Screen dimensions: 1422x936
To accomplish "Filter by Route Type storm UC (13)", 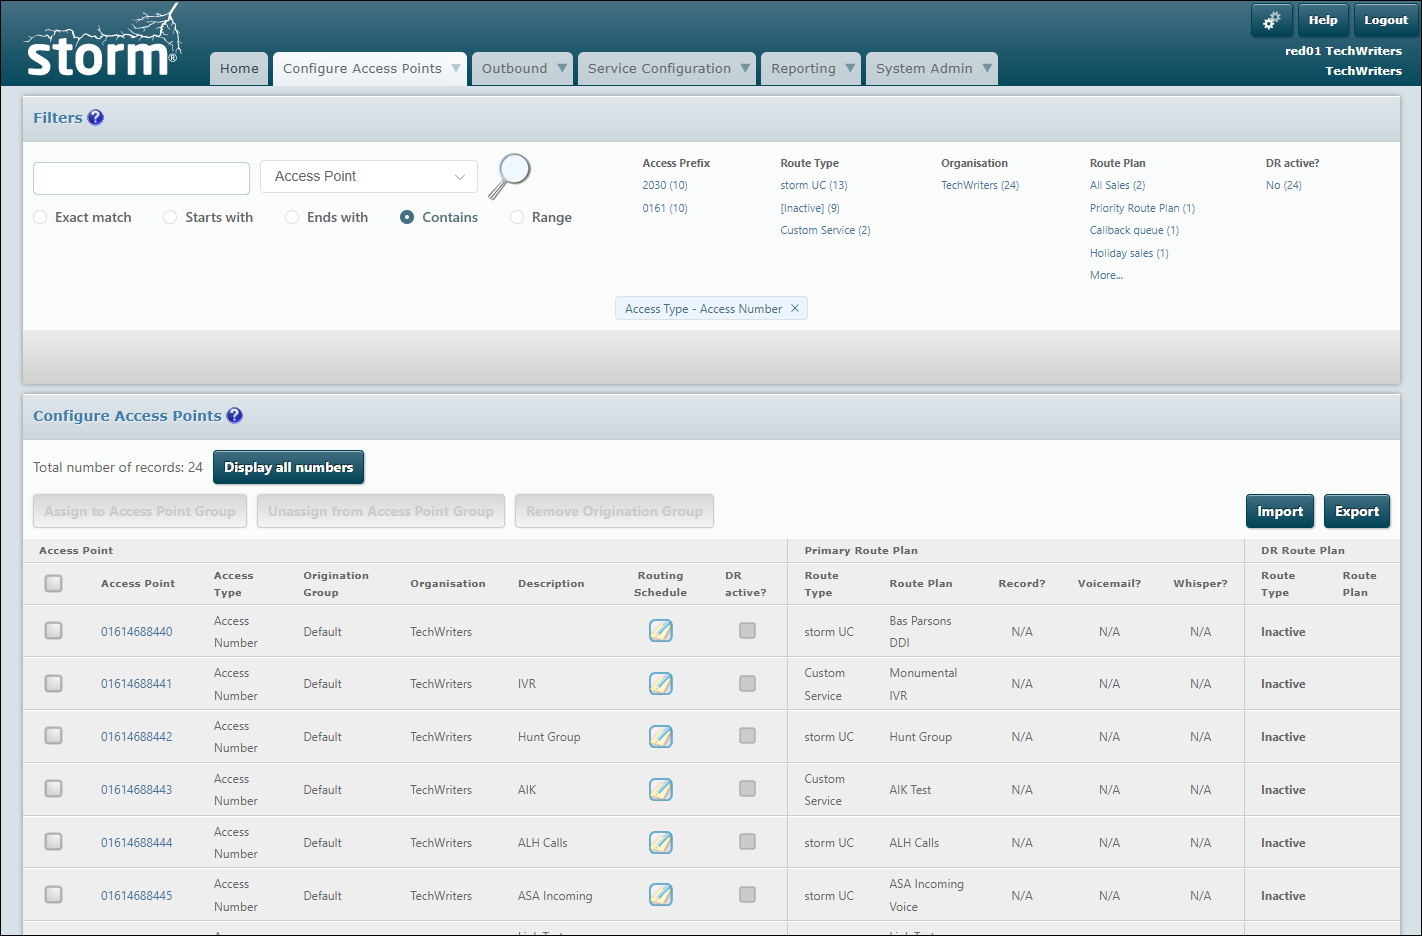I will [x=814, y=185].
